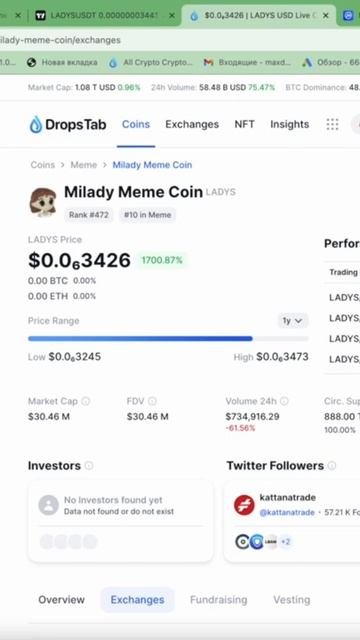Viewport: 360px width, 640px height.
Task: Click the kattanatrade red profile logo
Action: [x=244, y=505]
